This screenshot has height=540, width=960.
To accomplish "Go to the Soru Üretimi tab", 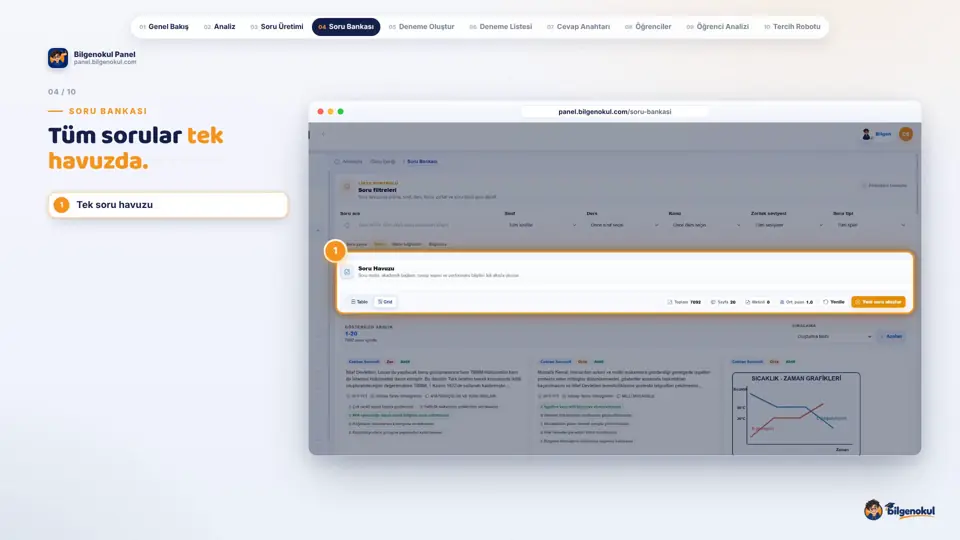I will pyautogui.click(x=277, y=27).
